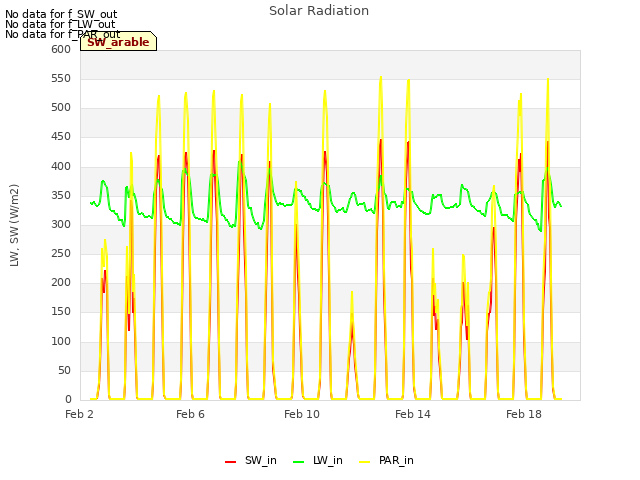
Task: Click the yellow PAR_in legend swatch
Action: click(364, 462)
